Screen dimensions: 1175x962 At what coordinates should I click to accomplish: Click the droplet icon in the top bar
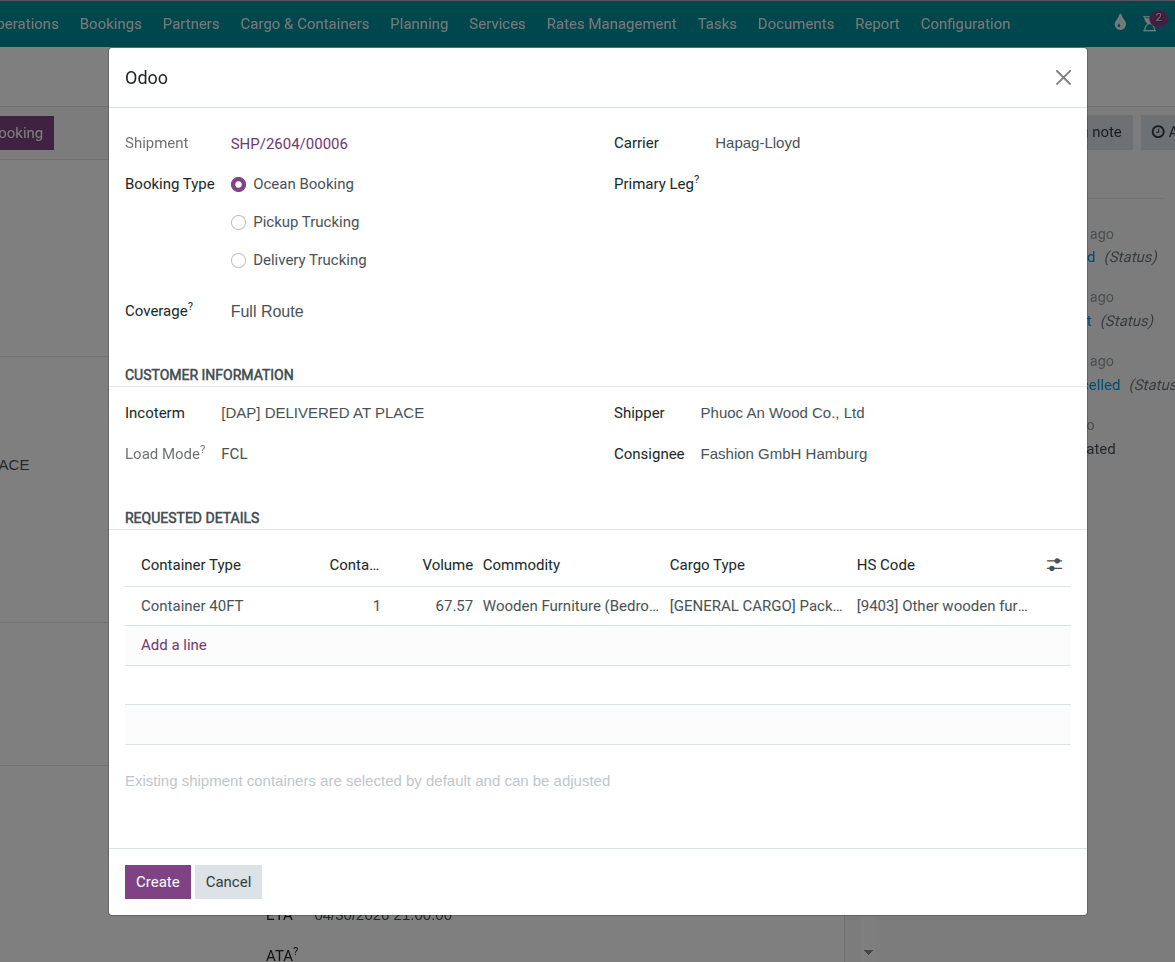click(x=1119, y=20)
